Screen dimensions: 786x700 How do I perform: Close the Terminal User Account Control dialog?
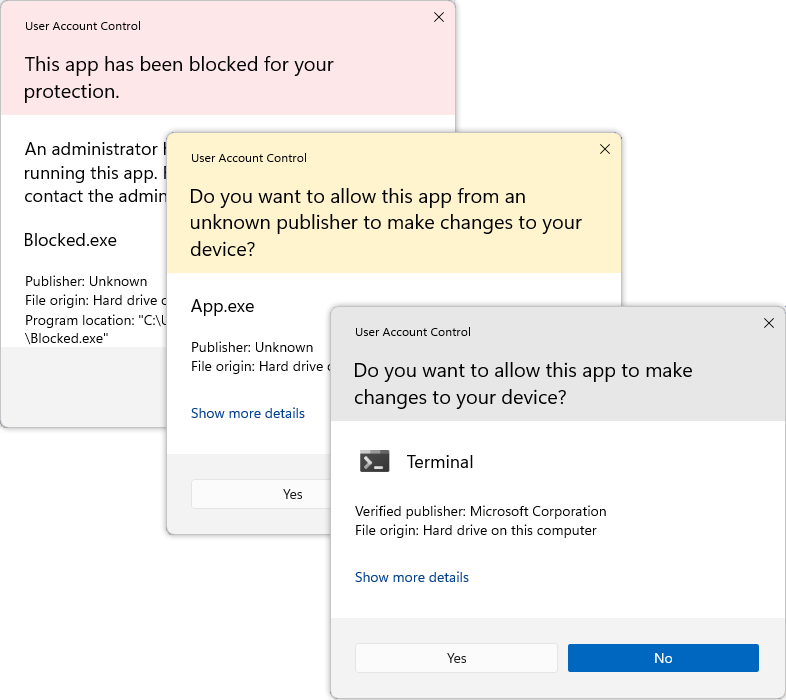pyautogui.click(x=768, y=323)
